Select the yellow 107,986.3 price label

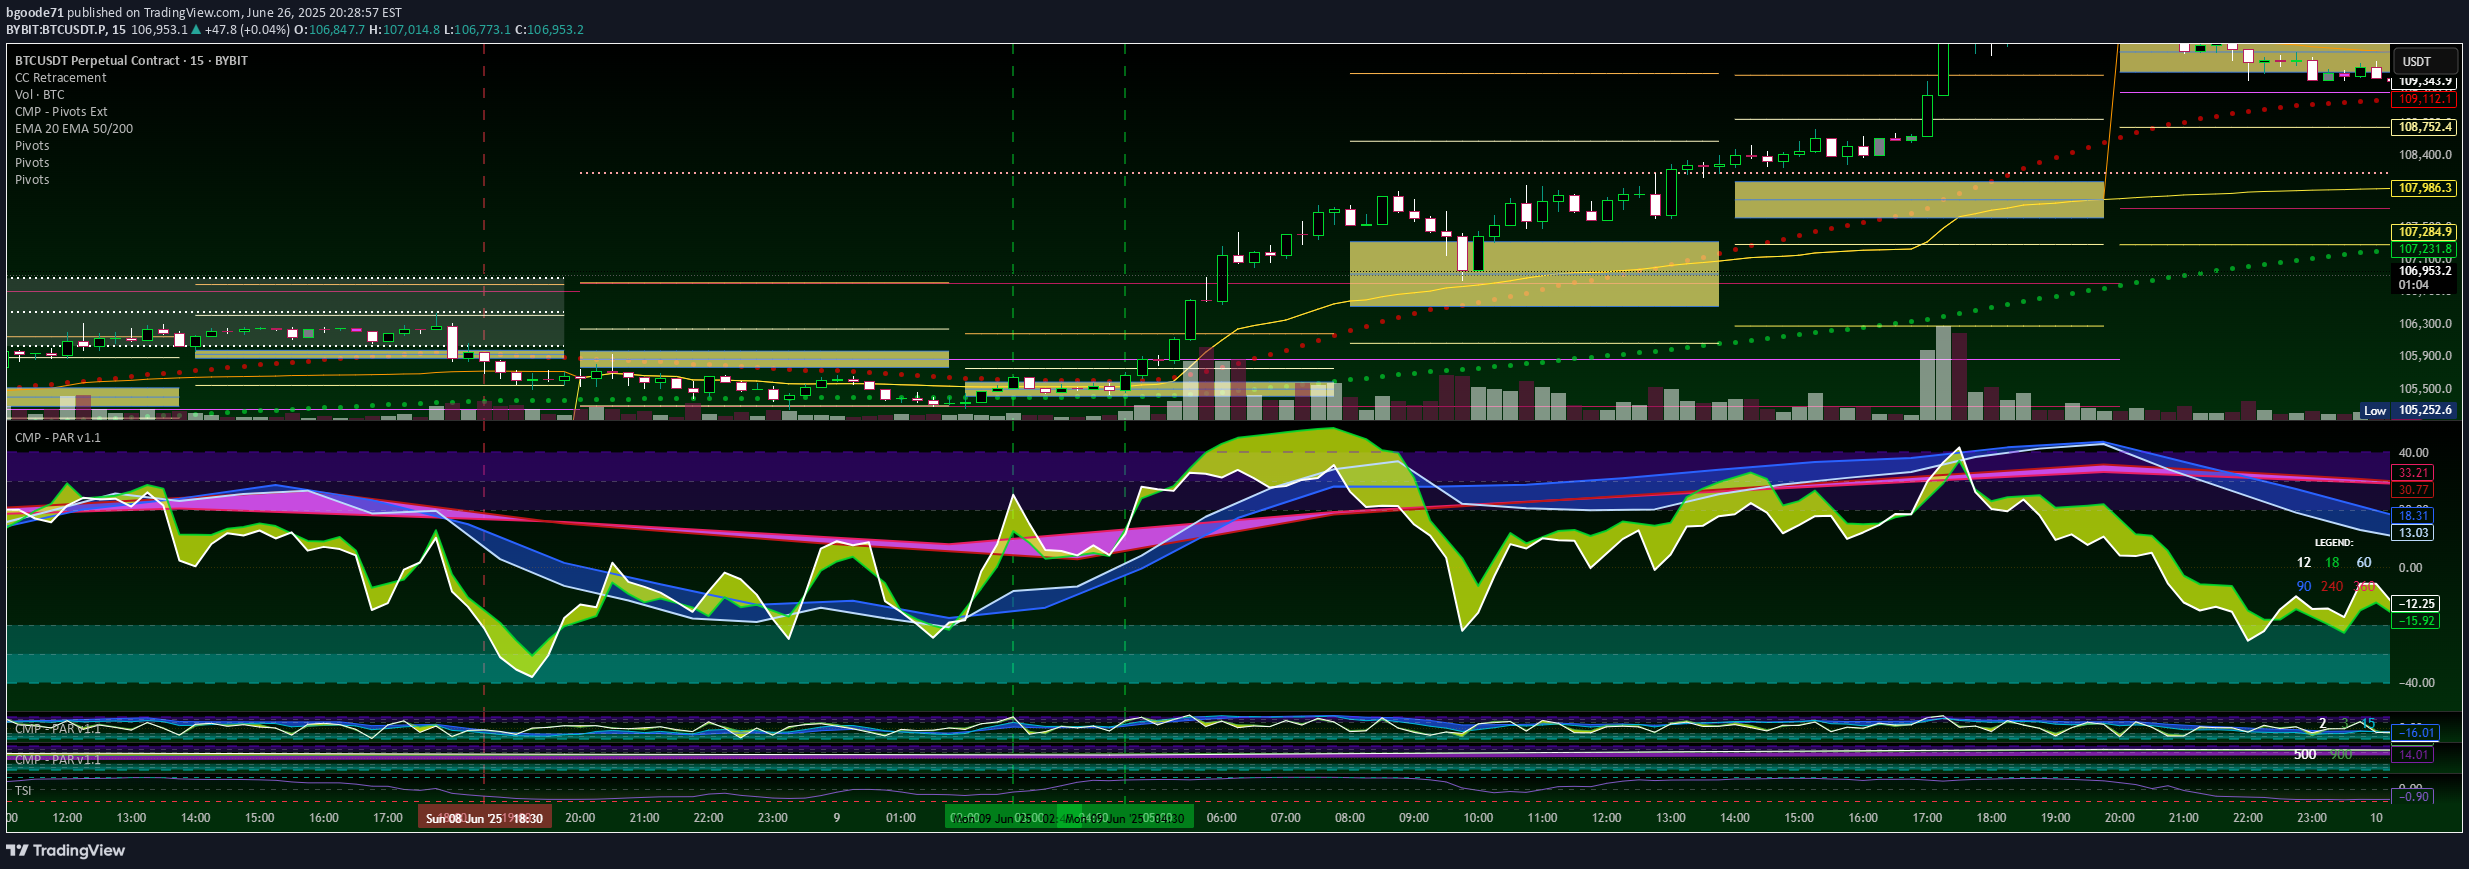(2424, 188)
